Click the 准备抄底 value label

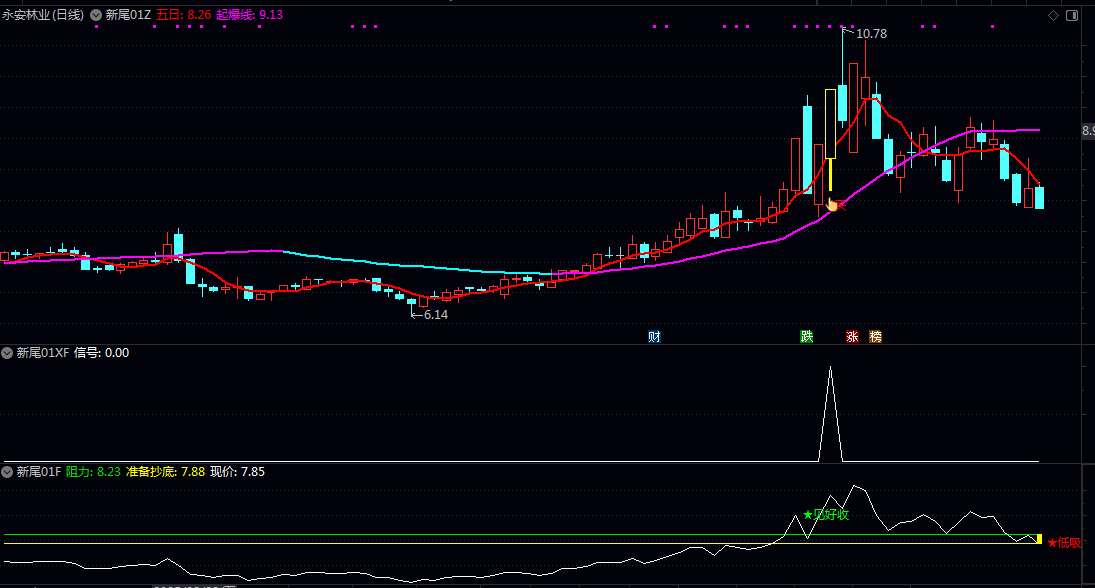[165, 471]
